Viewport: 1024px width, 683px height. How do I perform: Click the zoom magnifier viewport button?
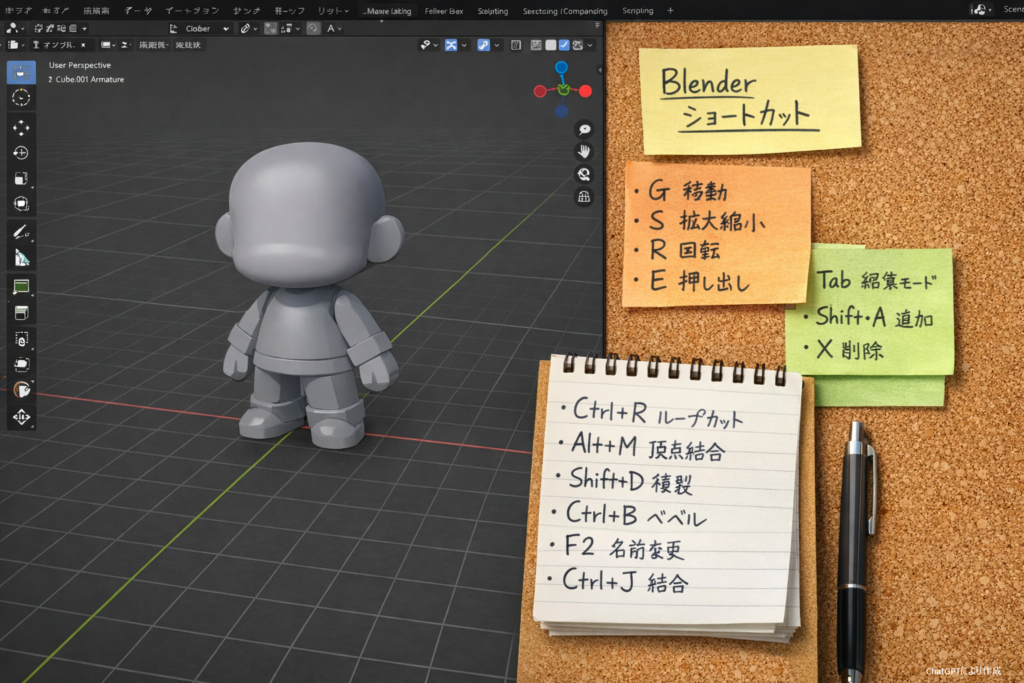point(584,129)
